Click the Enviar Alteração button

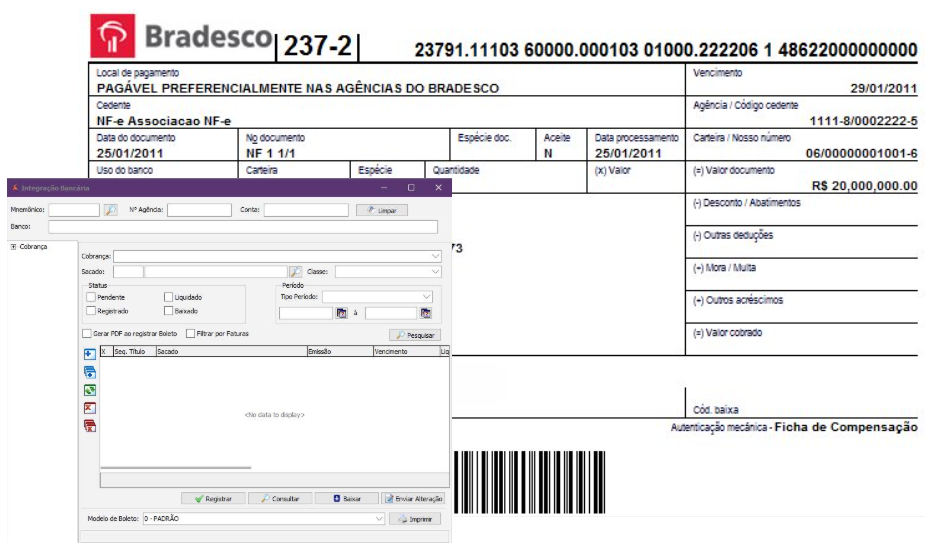[x=413, y=499]
